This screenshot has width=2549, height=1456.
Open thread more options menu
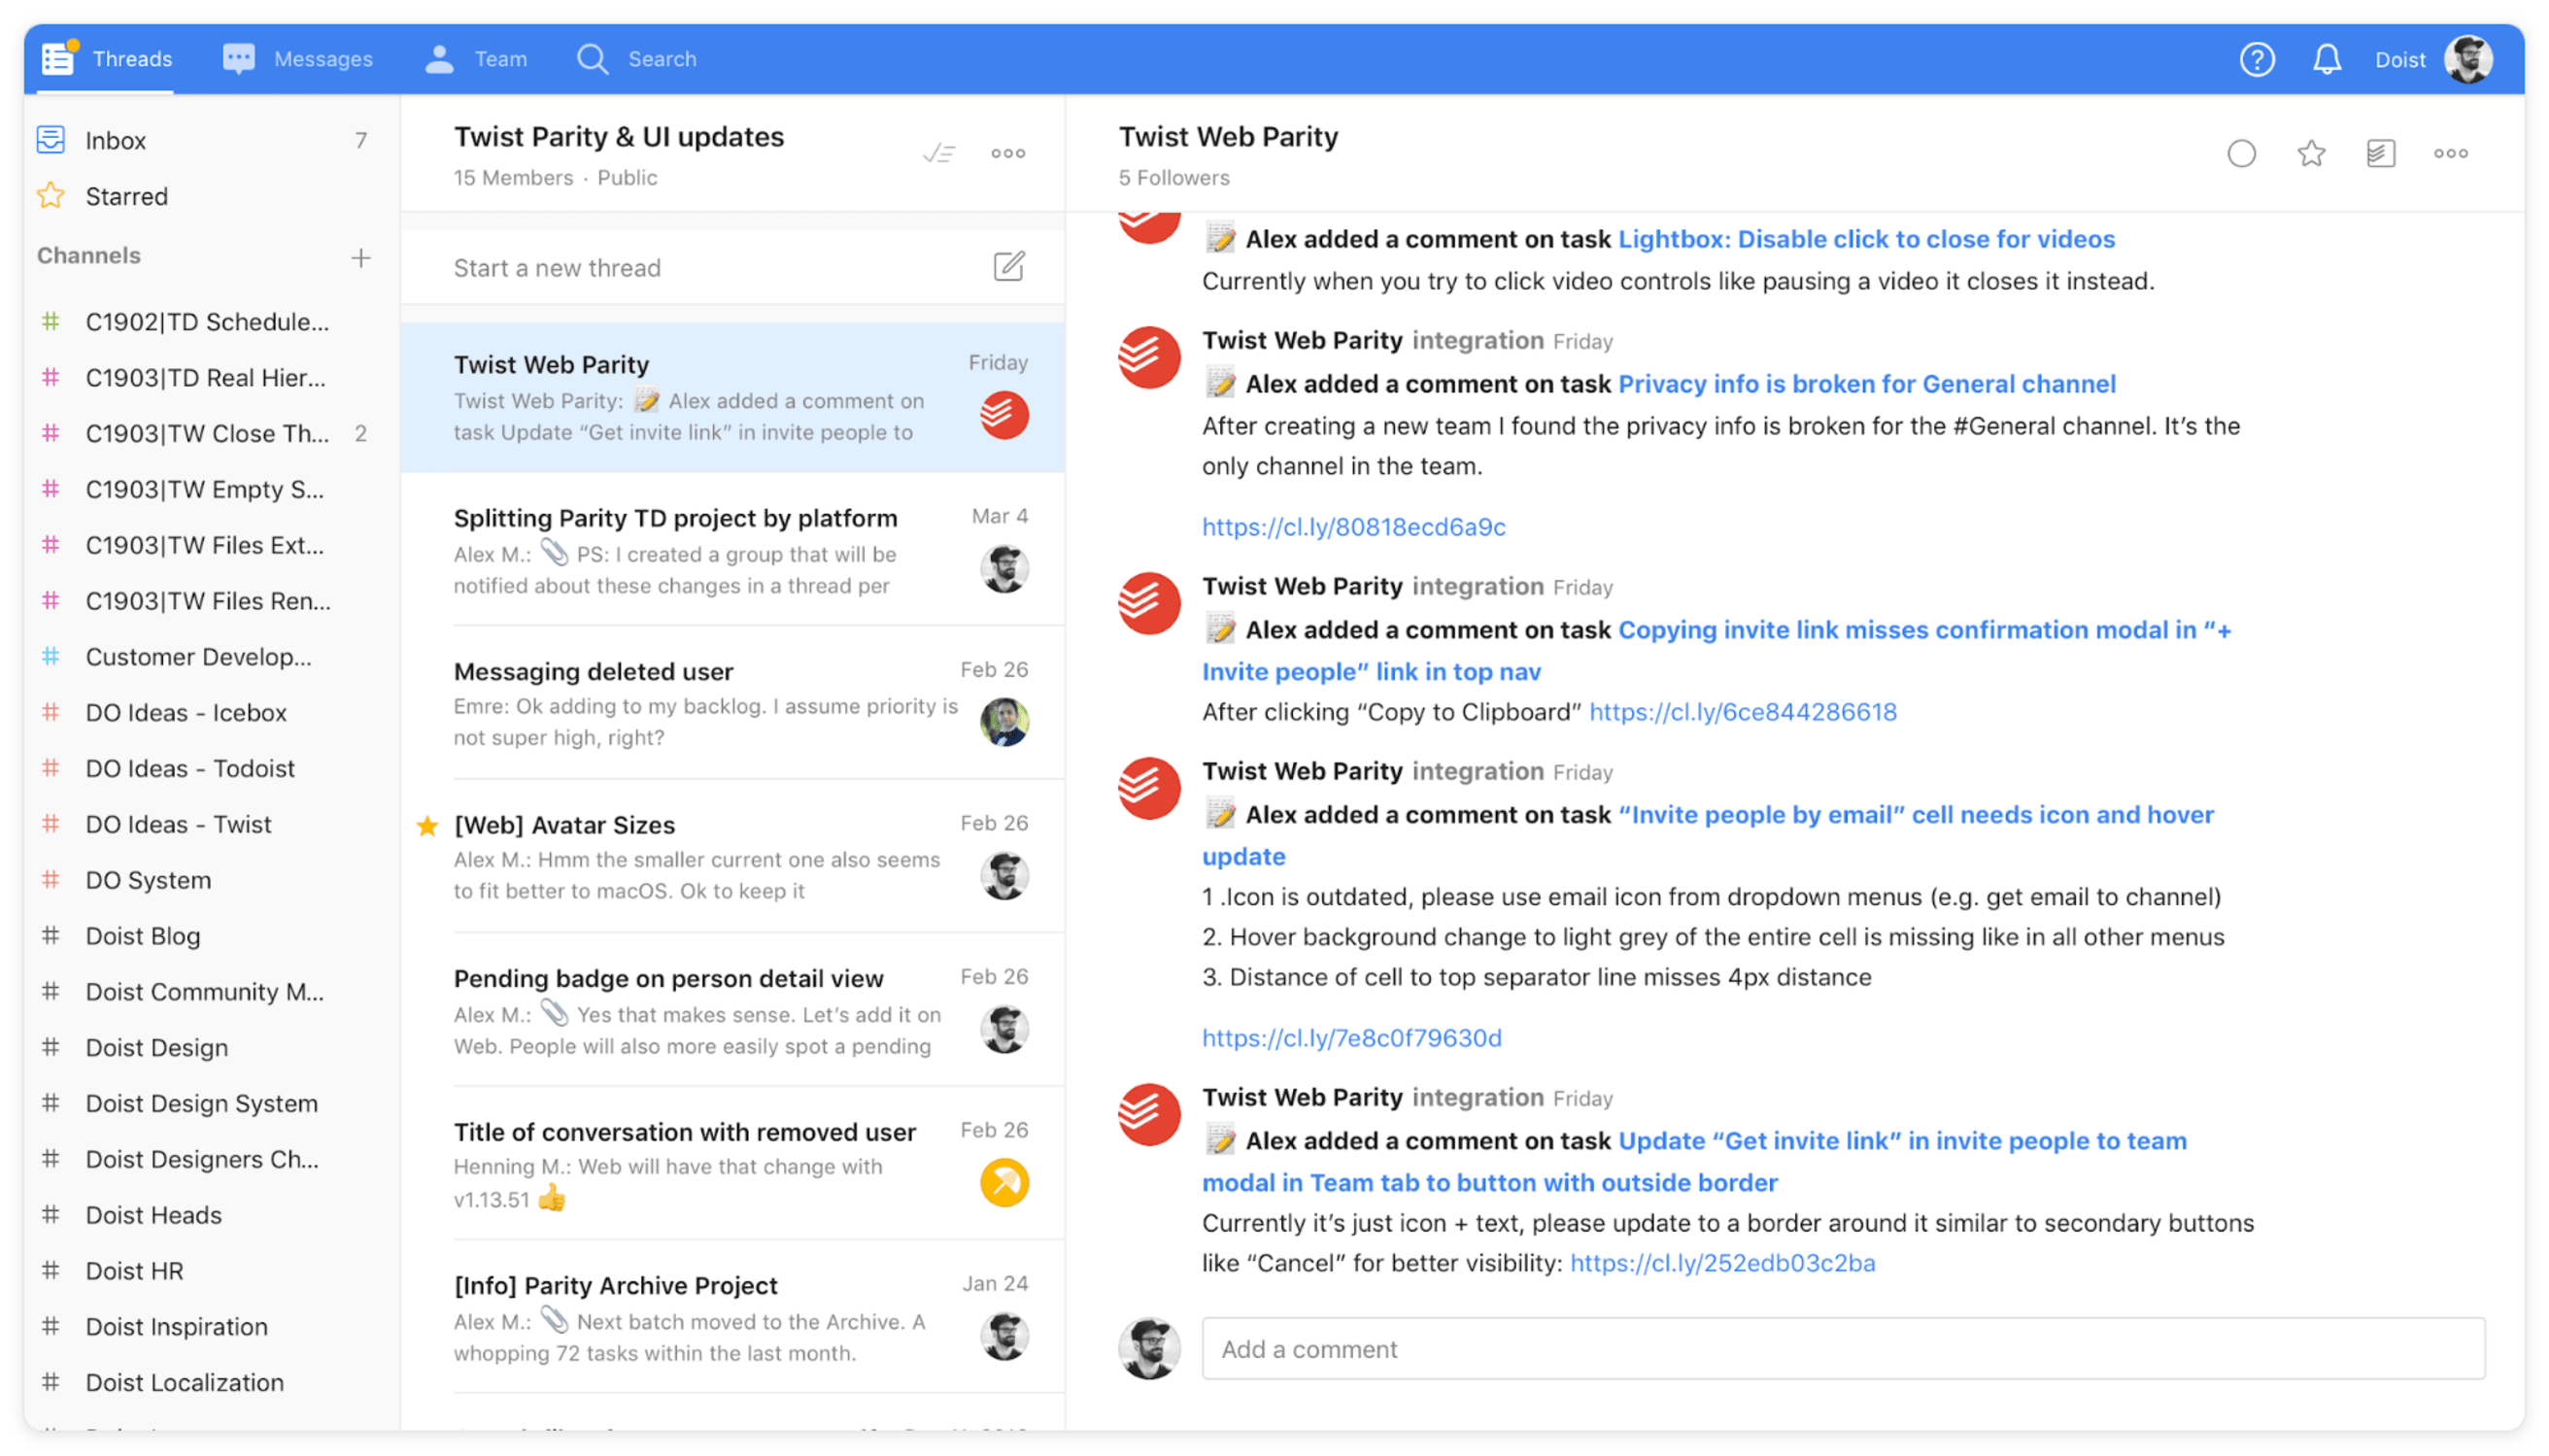click(2449, 153)
